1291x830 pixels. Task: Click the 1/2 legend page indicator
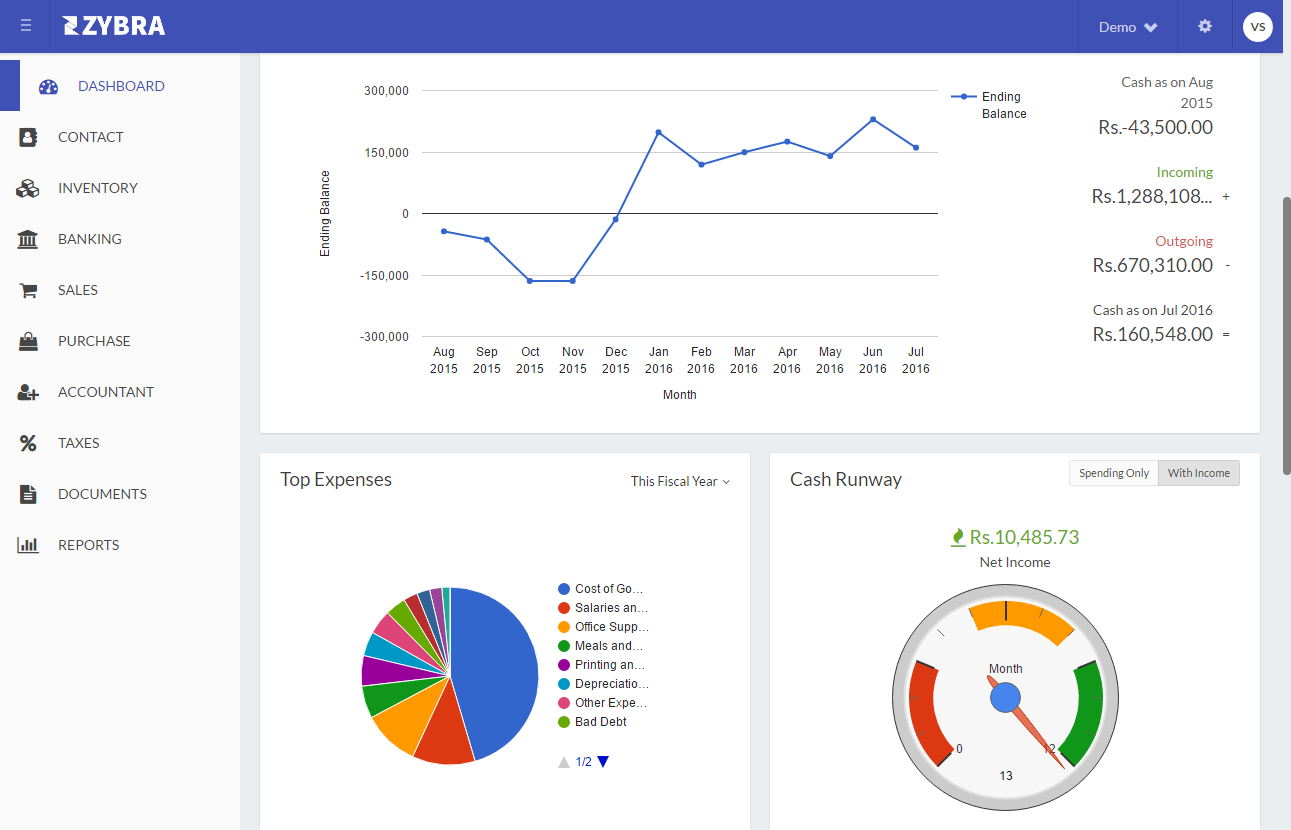[x=584, y=762]
